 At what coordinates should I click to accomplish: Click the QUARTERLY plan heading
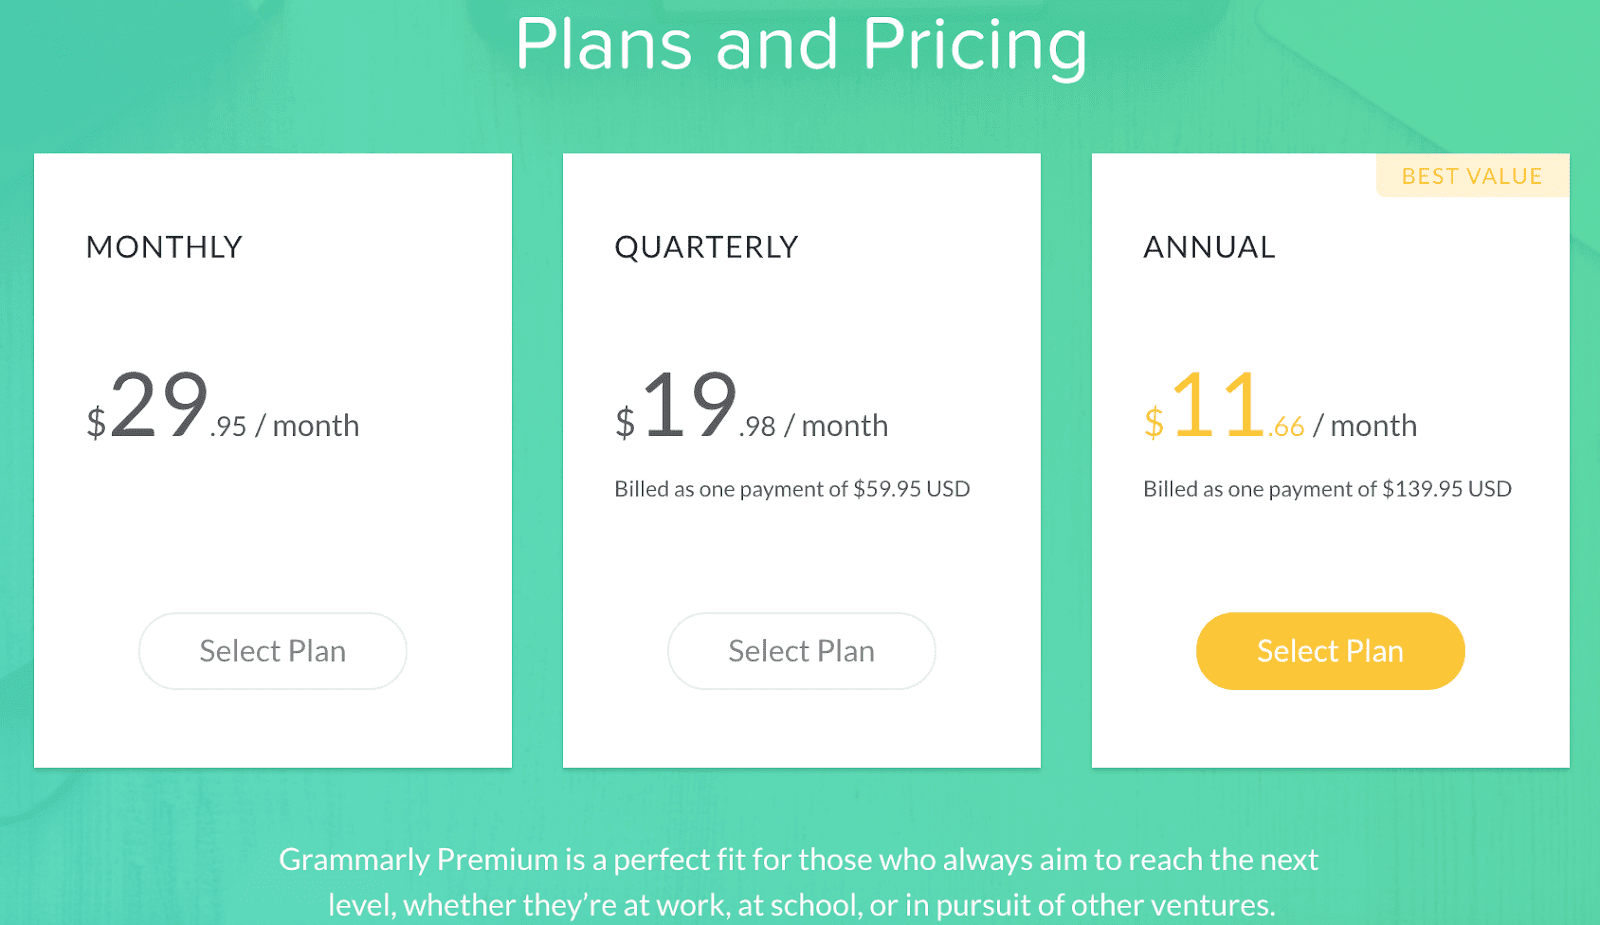(x=706, y=247)
